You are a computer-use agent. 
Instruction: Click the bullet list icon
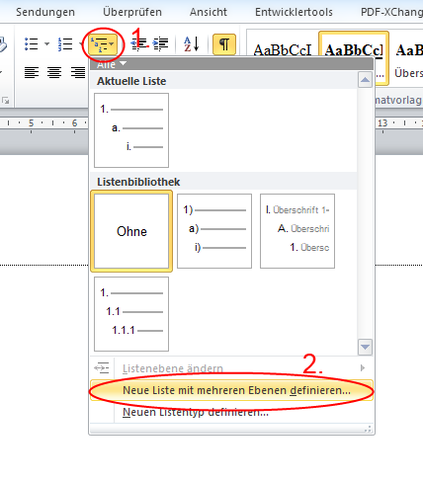(31, 44)
